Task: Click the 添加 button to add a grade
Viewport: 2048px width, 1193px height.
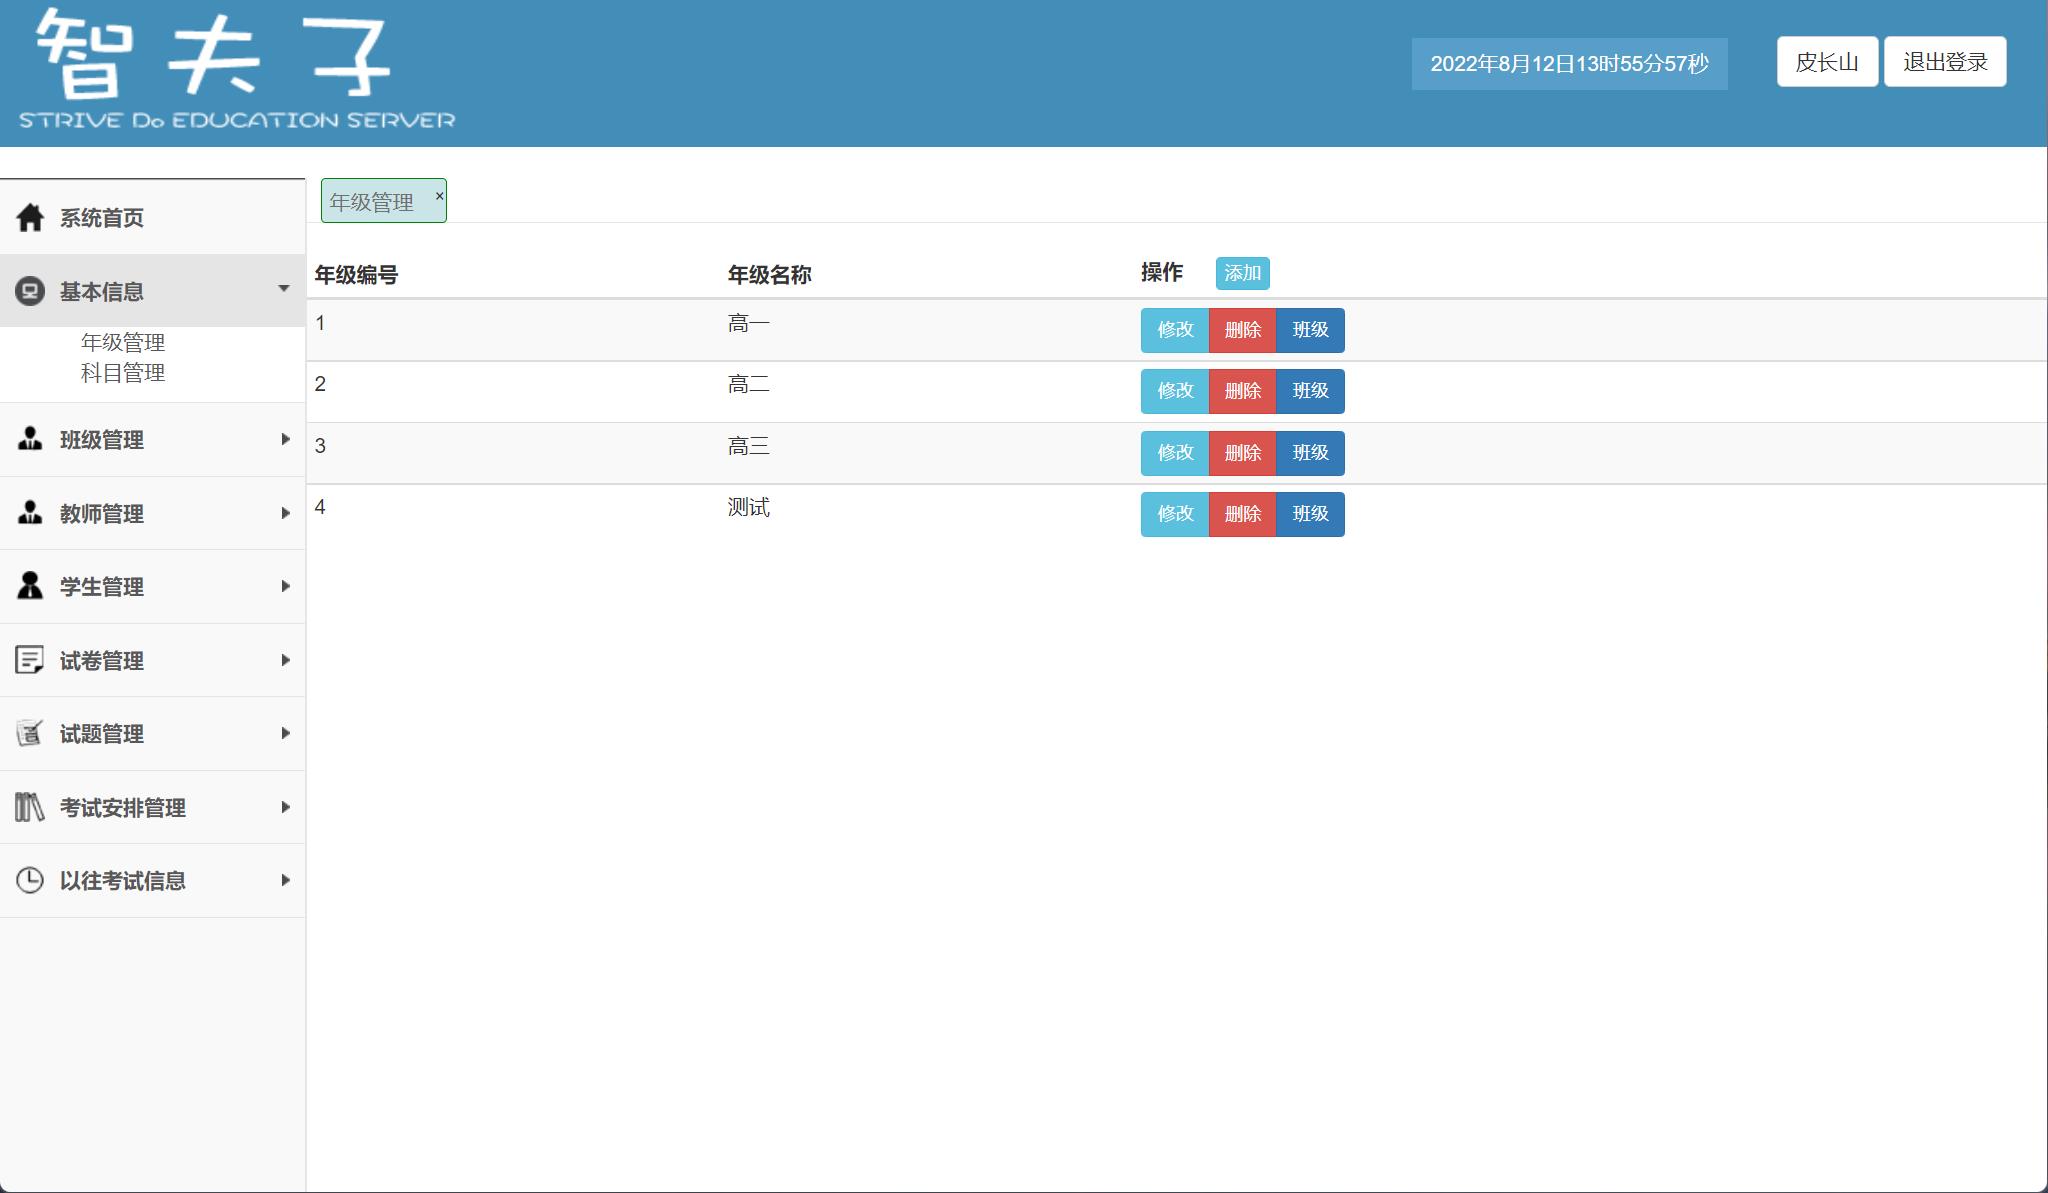Action: (x=1242, y=273)
